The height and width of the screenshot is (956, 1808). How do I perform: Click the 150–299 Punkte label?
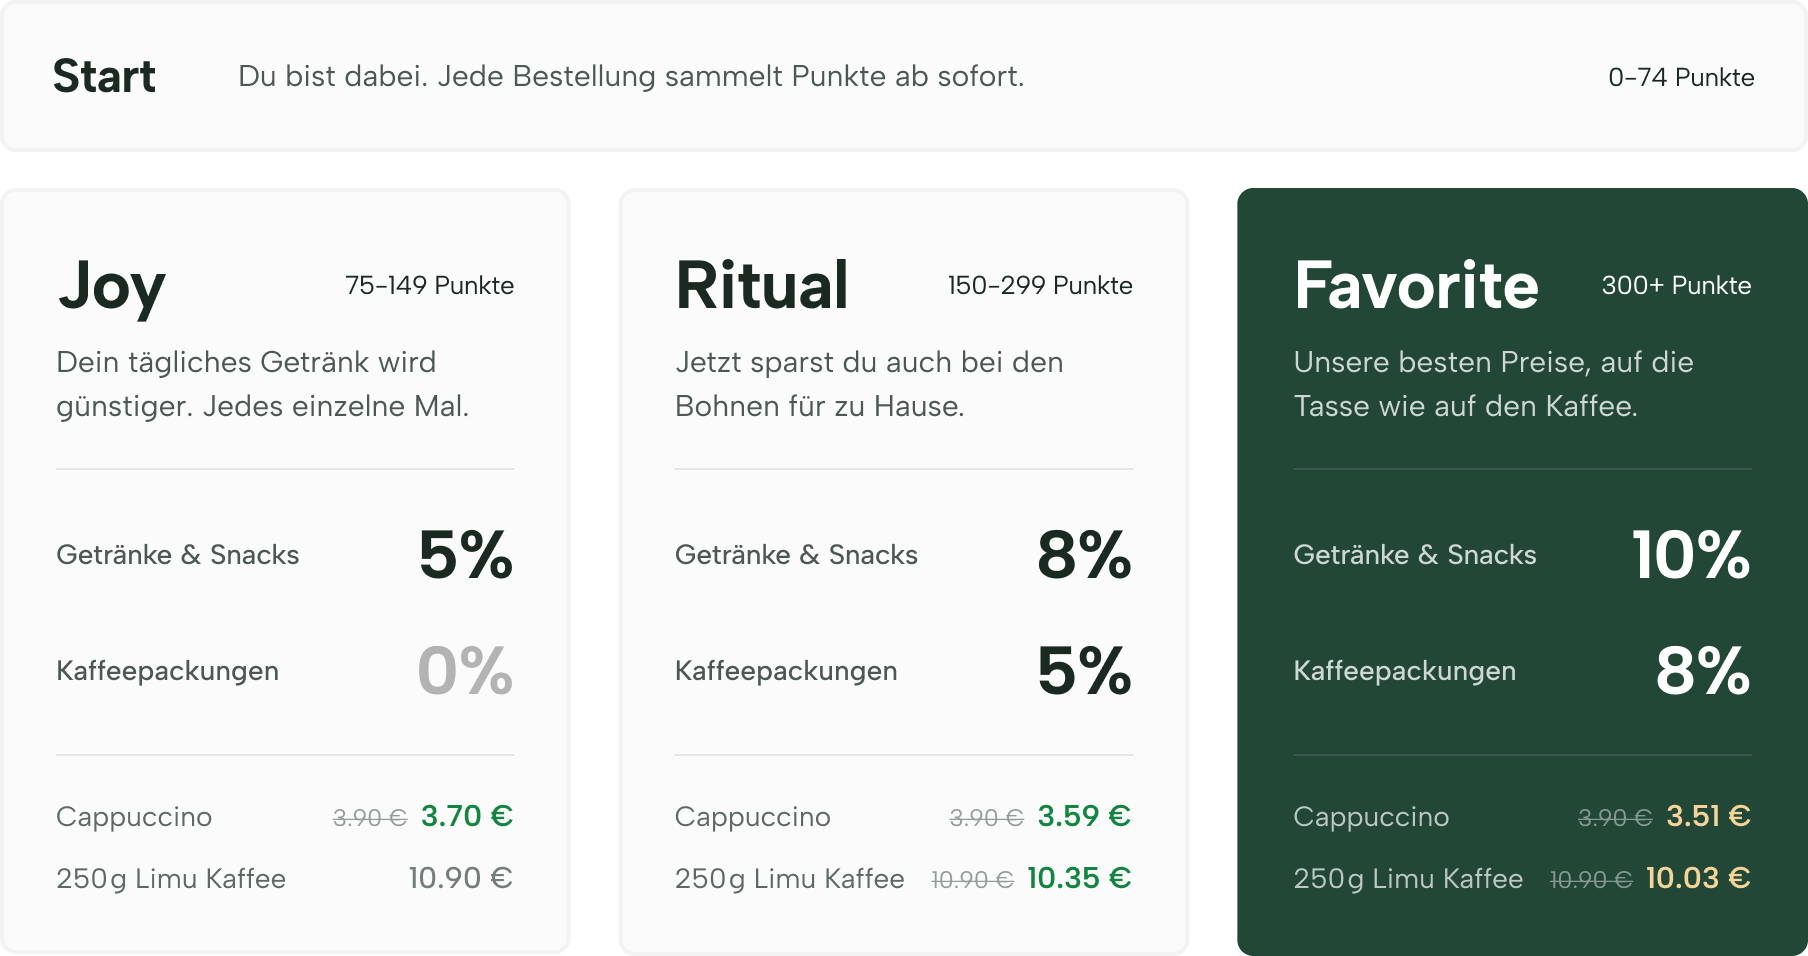pyautogui.click(x=1040, y=285)
